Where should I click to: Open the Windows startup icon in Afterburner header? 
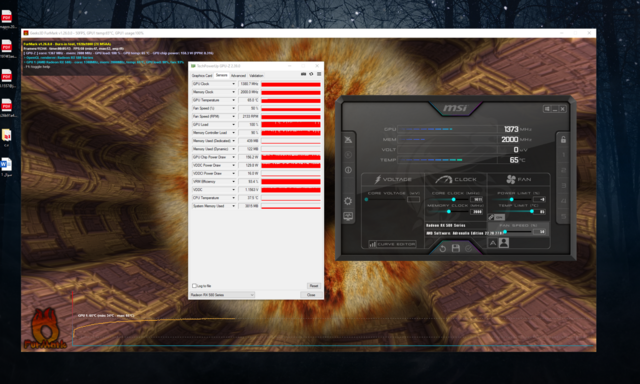[547, 109]
